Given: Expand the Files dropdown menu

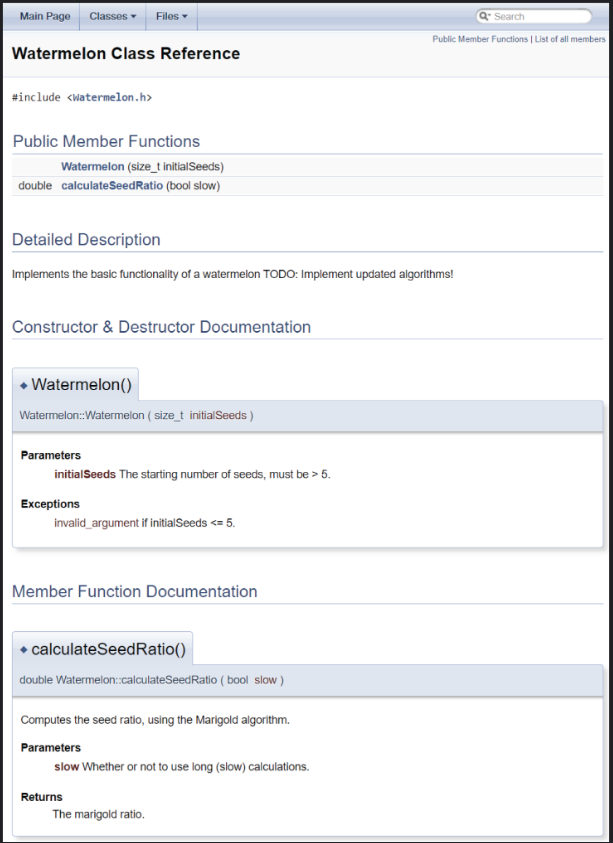Looking at the screenshot, I should click(172, 16).
